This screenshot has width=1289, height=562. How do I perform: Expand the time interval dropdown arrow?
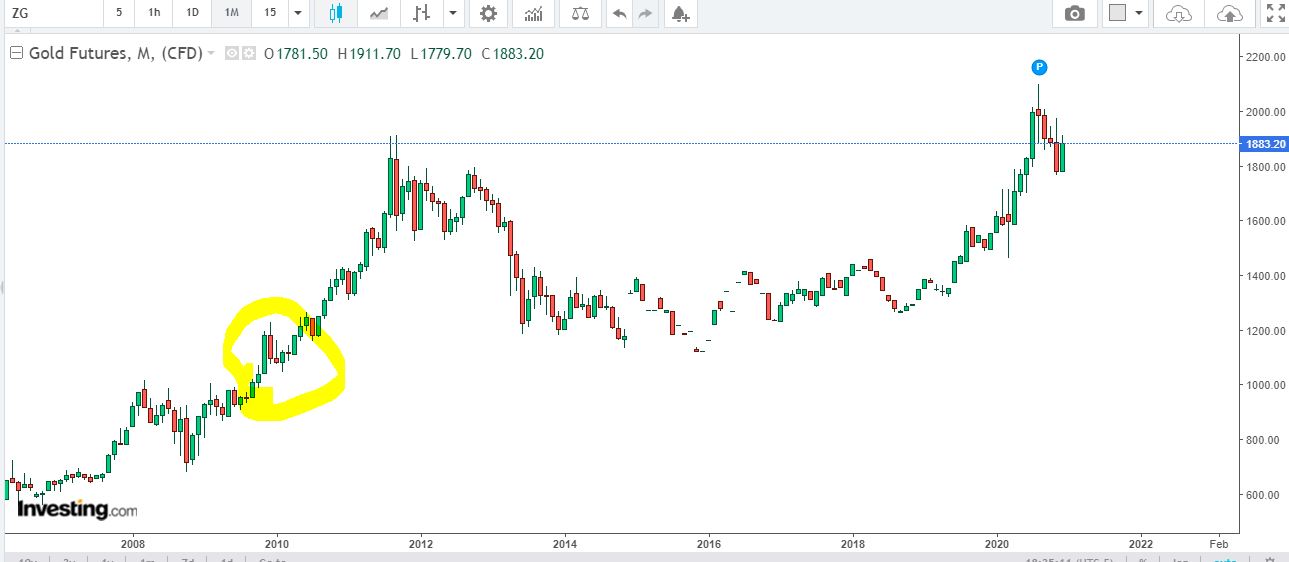click(x=297, y=13)
